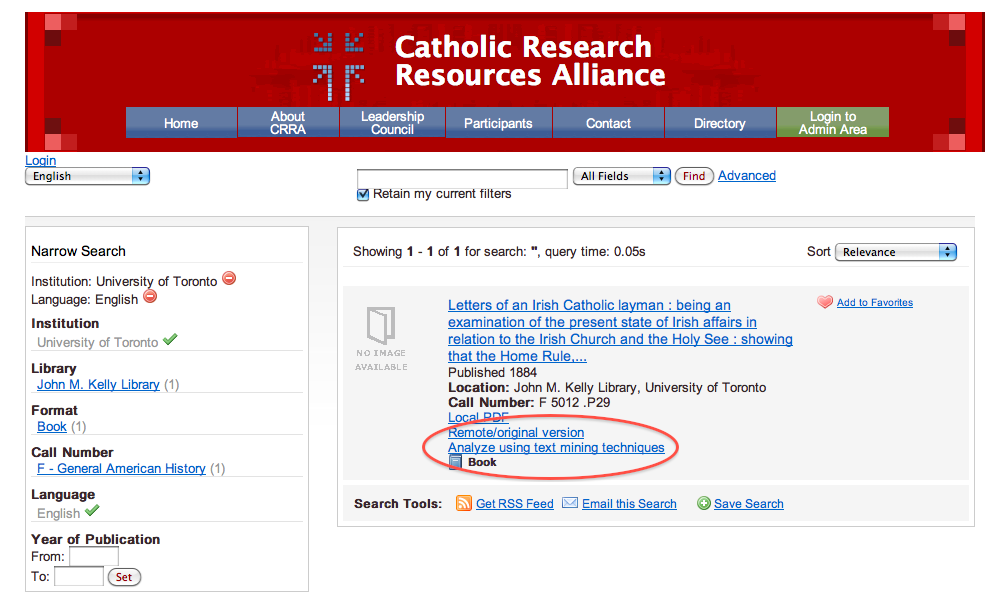Remove the English language filter via minus icon

(150, 297)
